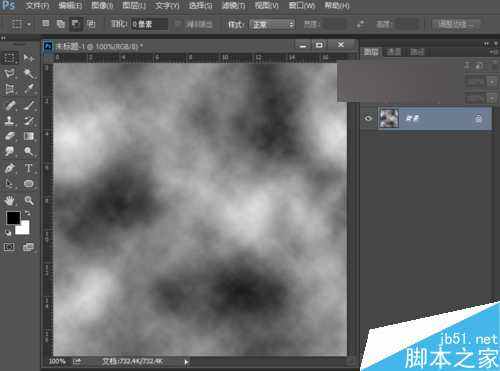
Task: Open the 滤镜 (Filter) menu
Action: [x=234, y=6]
